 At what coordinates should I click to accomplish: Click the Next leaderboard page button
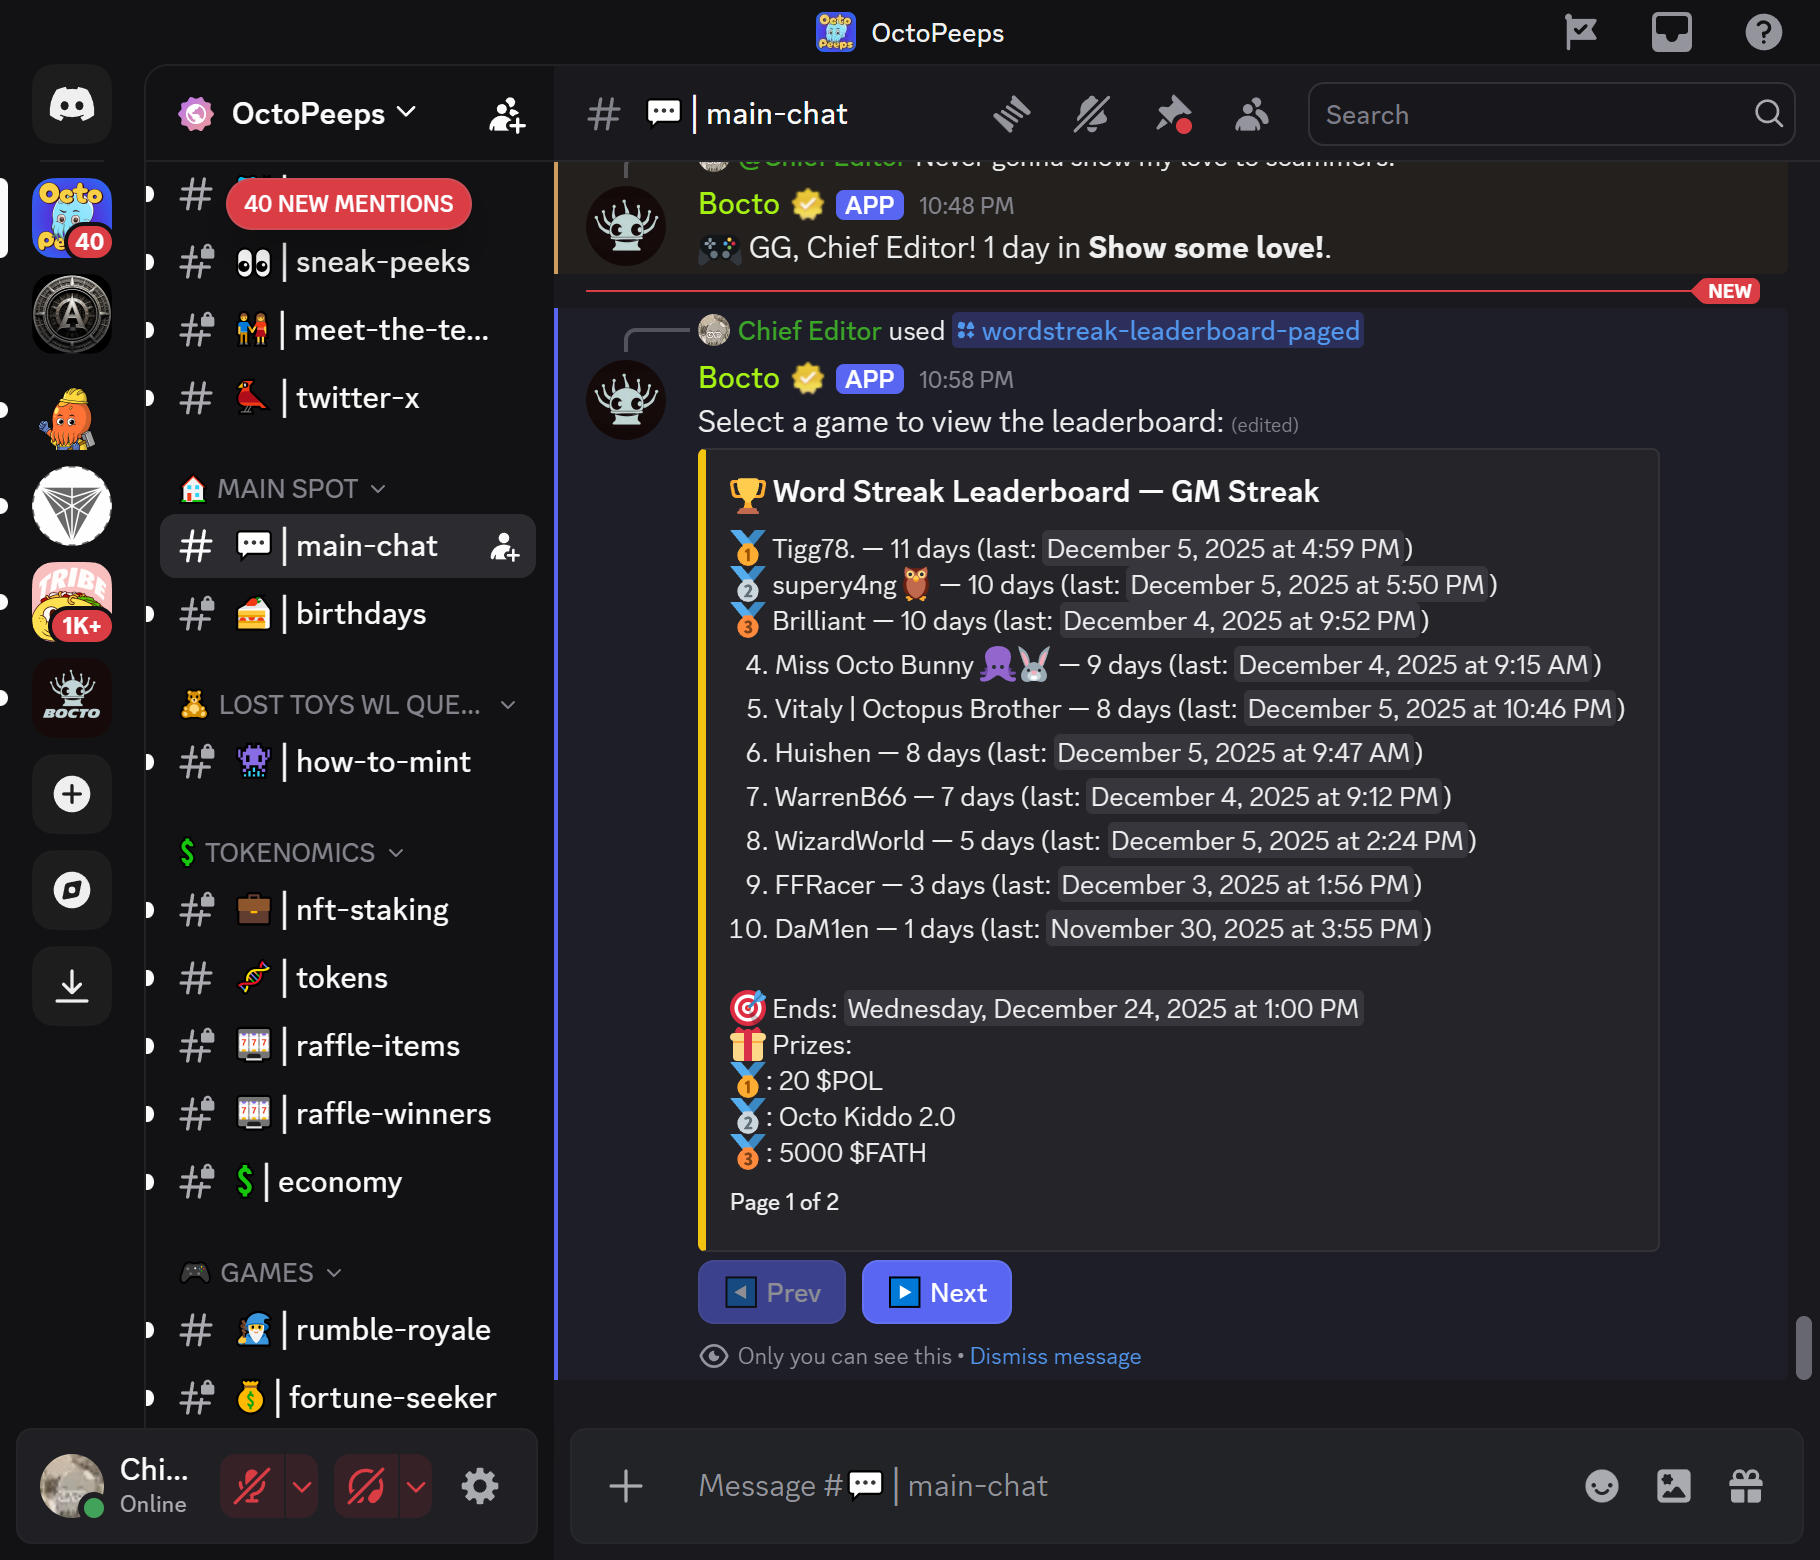point(936,1293)
